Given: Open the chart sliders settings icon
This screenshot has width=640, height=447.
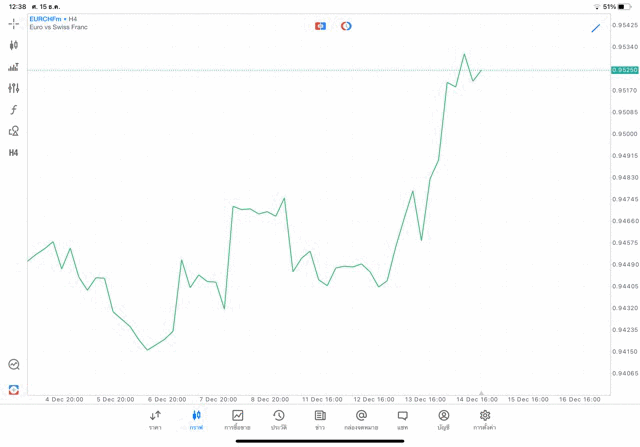Looking at the screenshot, I should 14,88.
